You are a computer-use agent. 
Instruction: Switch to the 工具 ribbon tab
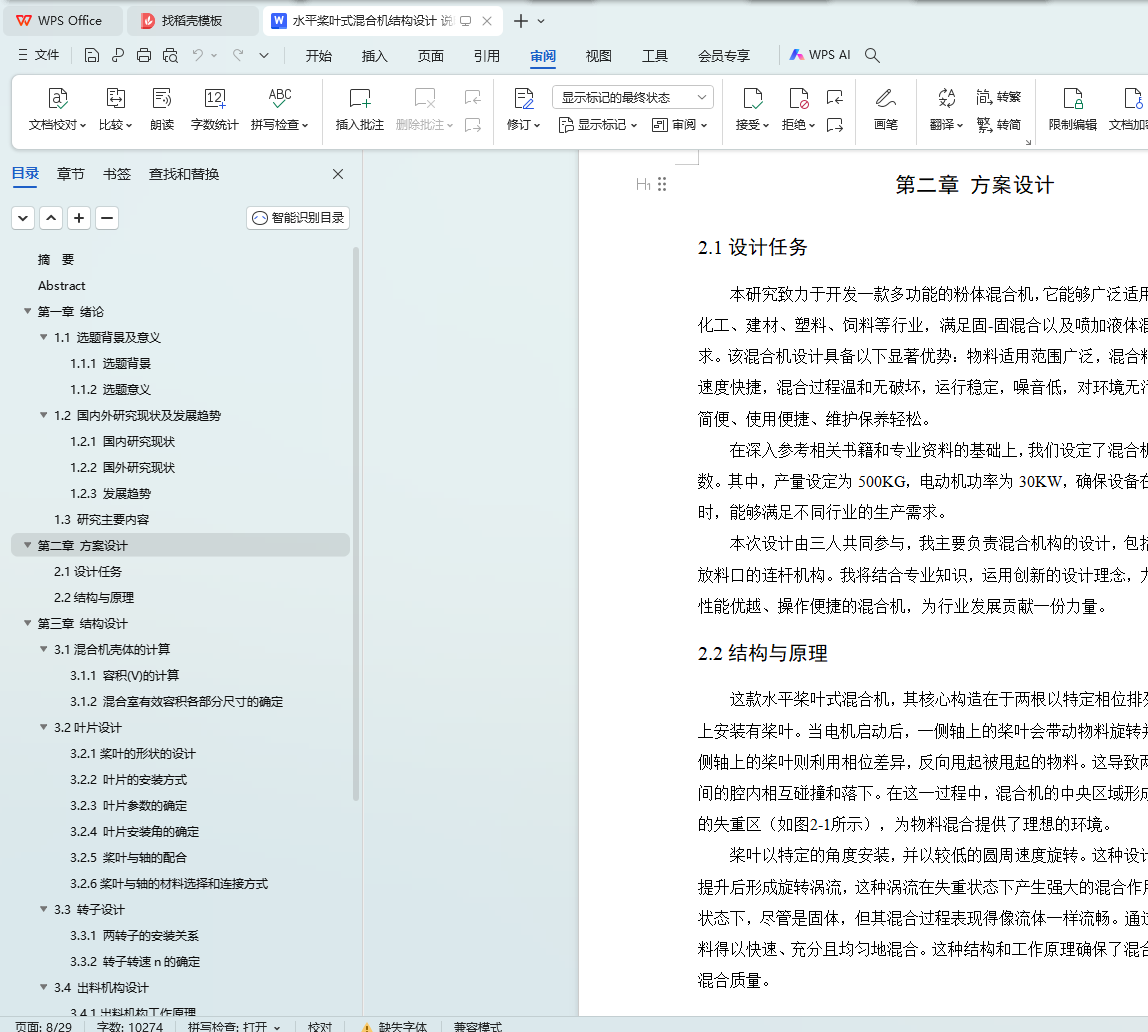click(655, 56)
